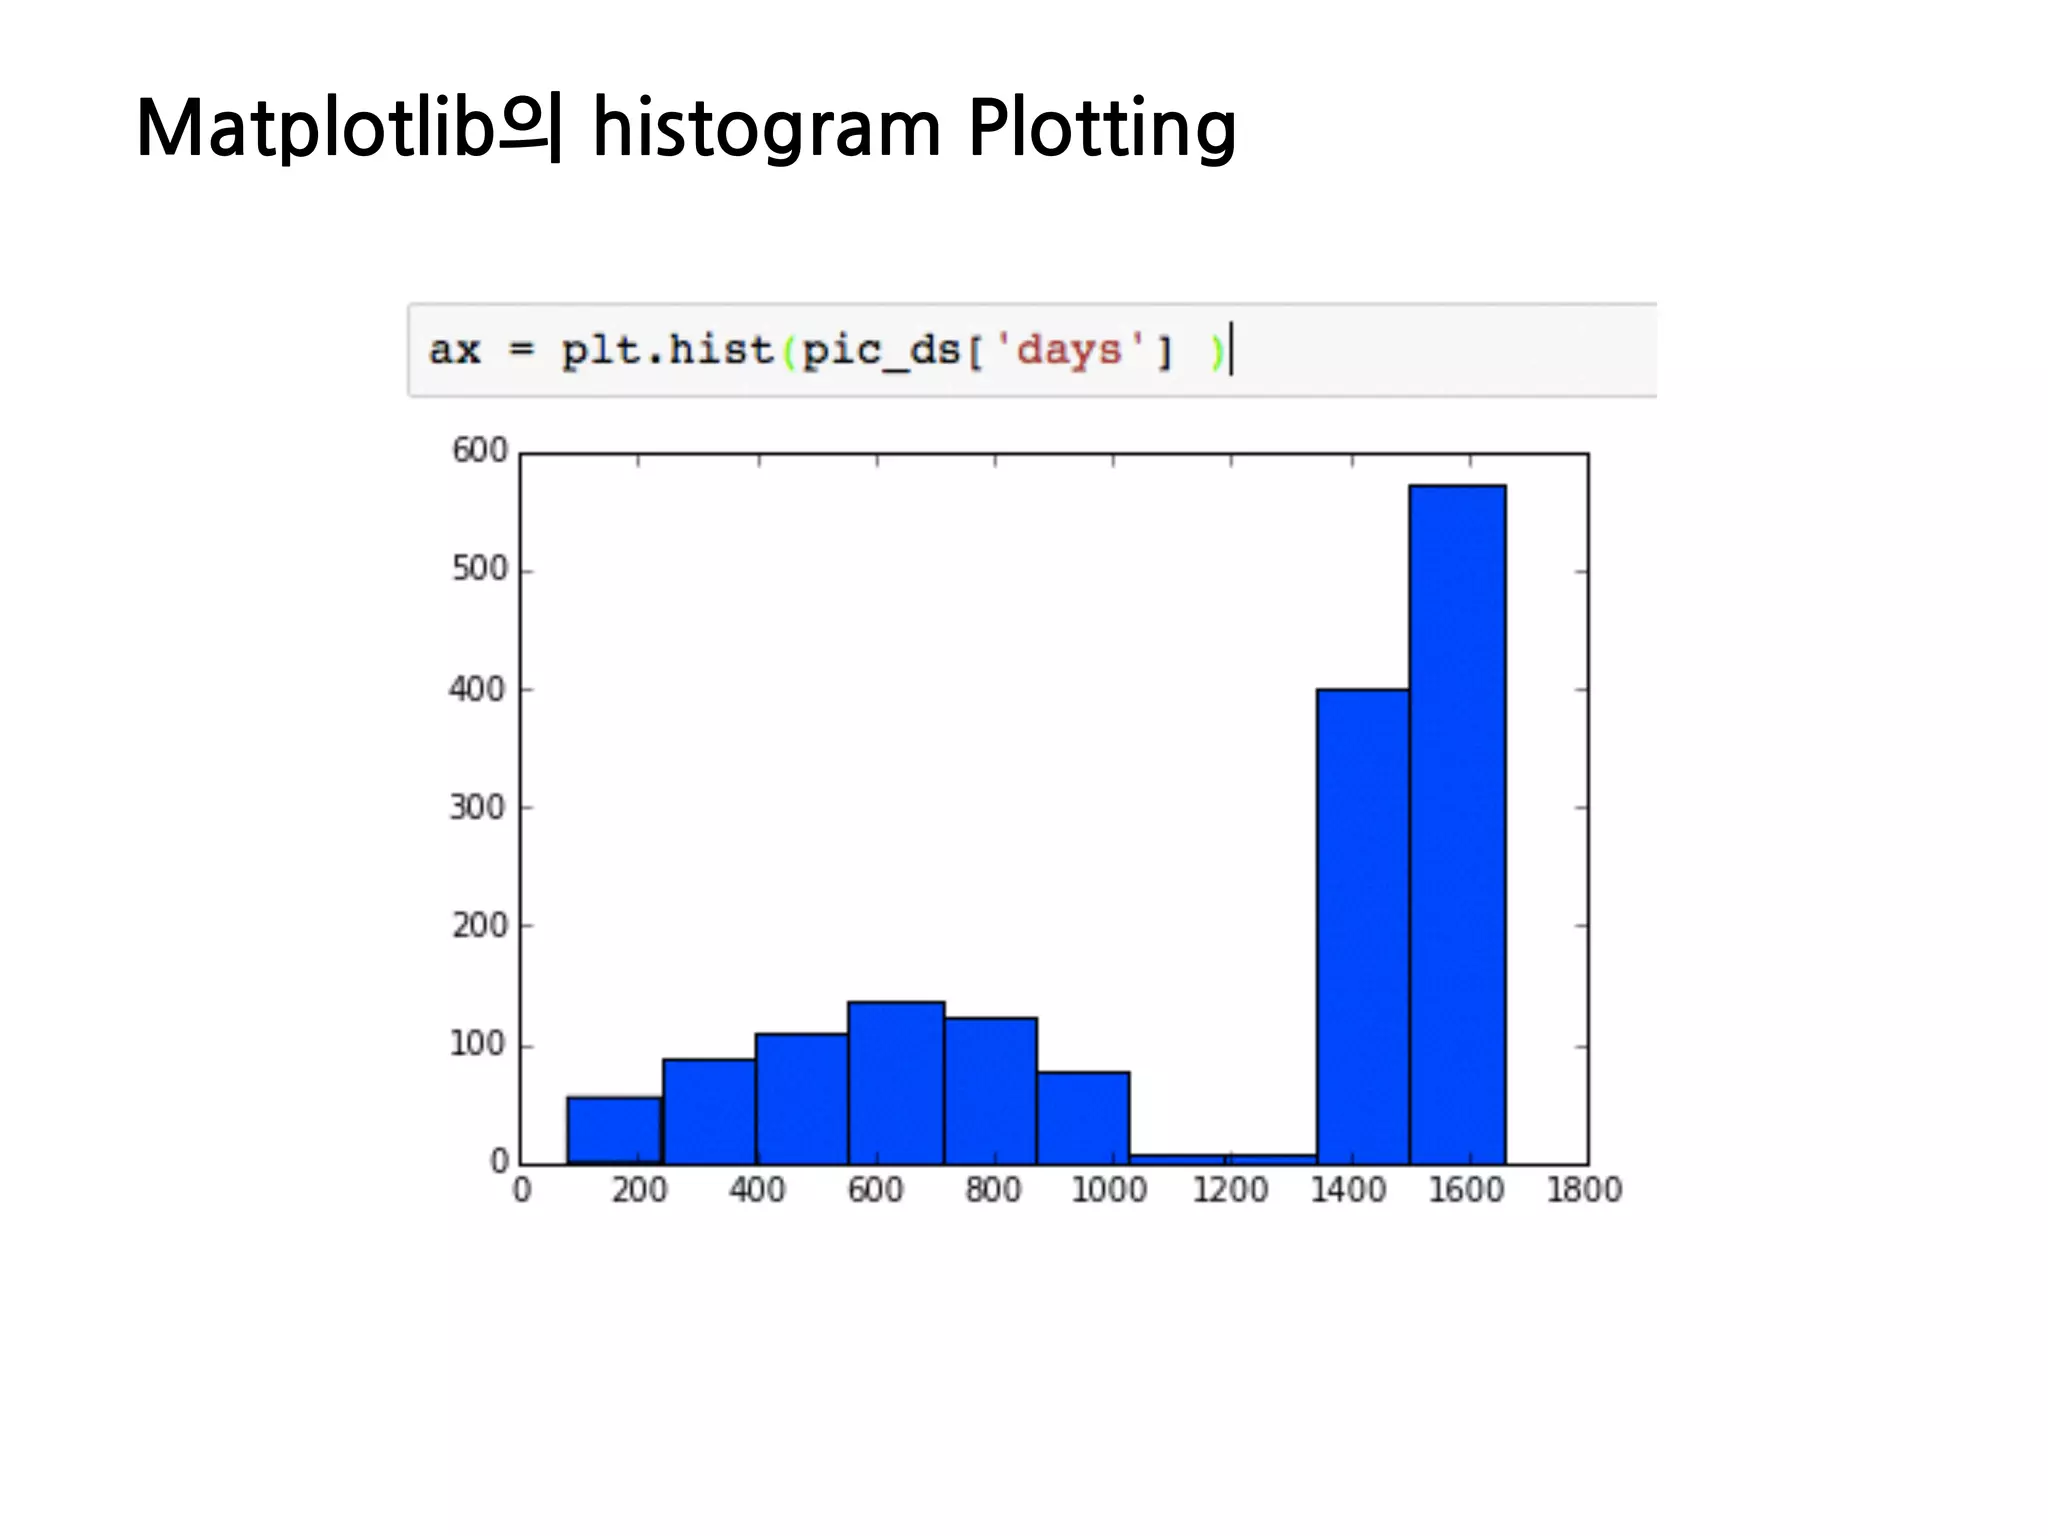The height and width of the screenshot is (1536, 2048).
Task: Click the tallest histogram bar near 1600
Action: (x=1457, y=824)
